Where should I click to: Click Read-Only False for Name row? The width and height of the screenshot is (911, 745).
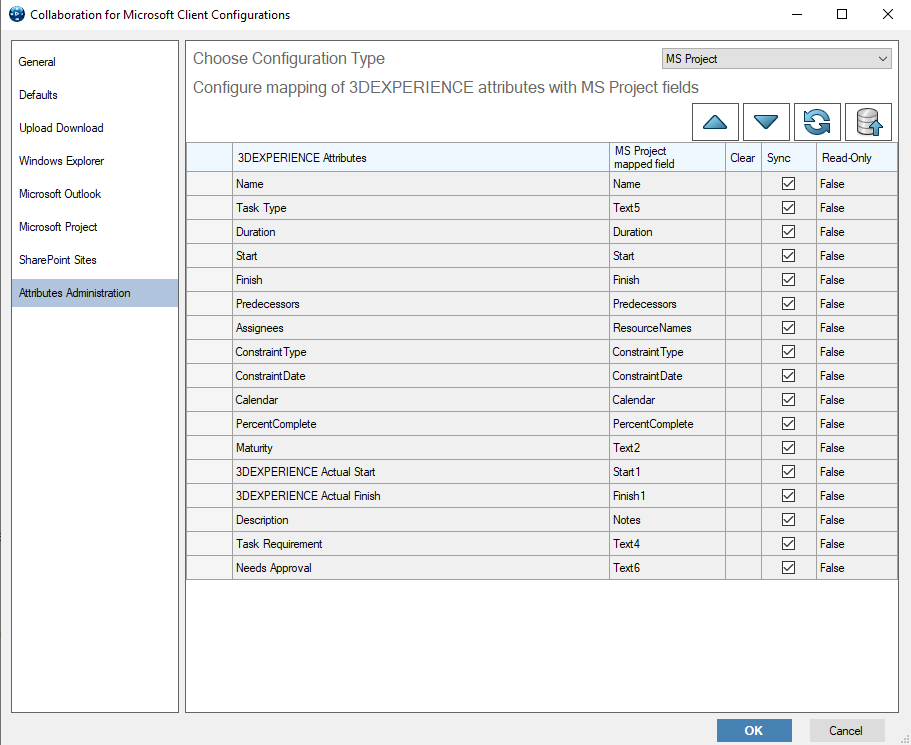pos(856,184)
